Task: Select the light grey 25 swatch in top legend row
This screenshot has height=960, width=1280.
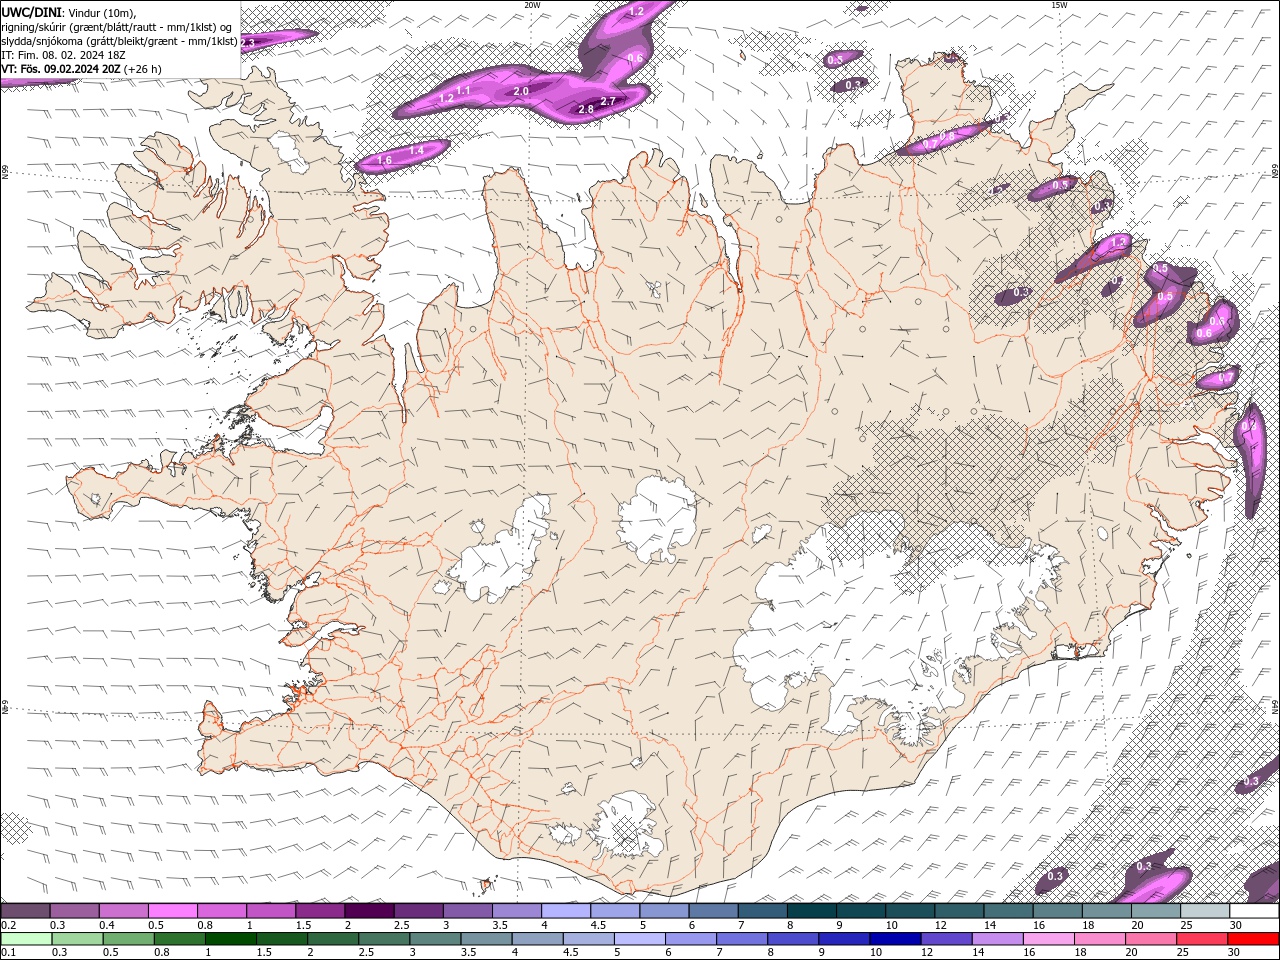Action: click(x=1206, y=911)
